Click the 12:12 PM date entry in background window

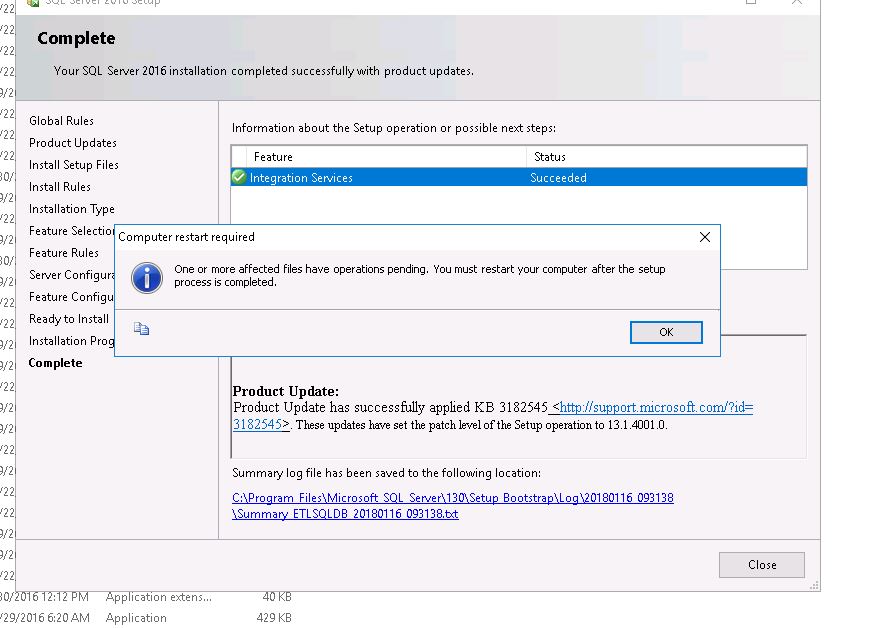coord(44,597)
